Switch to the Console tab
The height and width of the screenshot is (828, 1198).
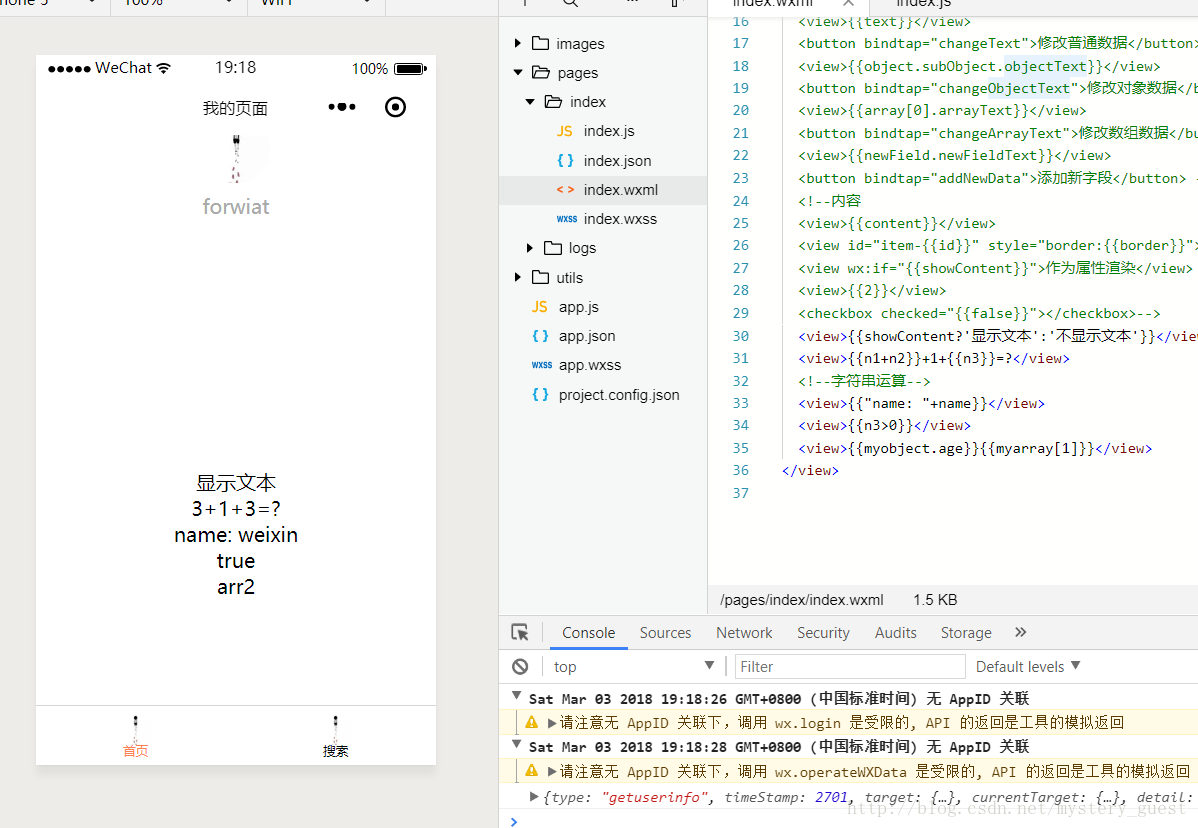(588, 632)
